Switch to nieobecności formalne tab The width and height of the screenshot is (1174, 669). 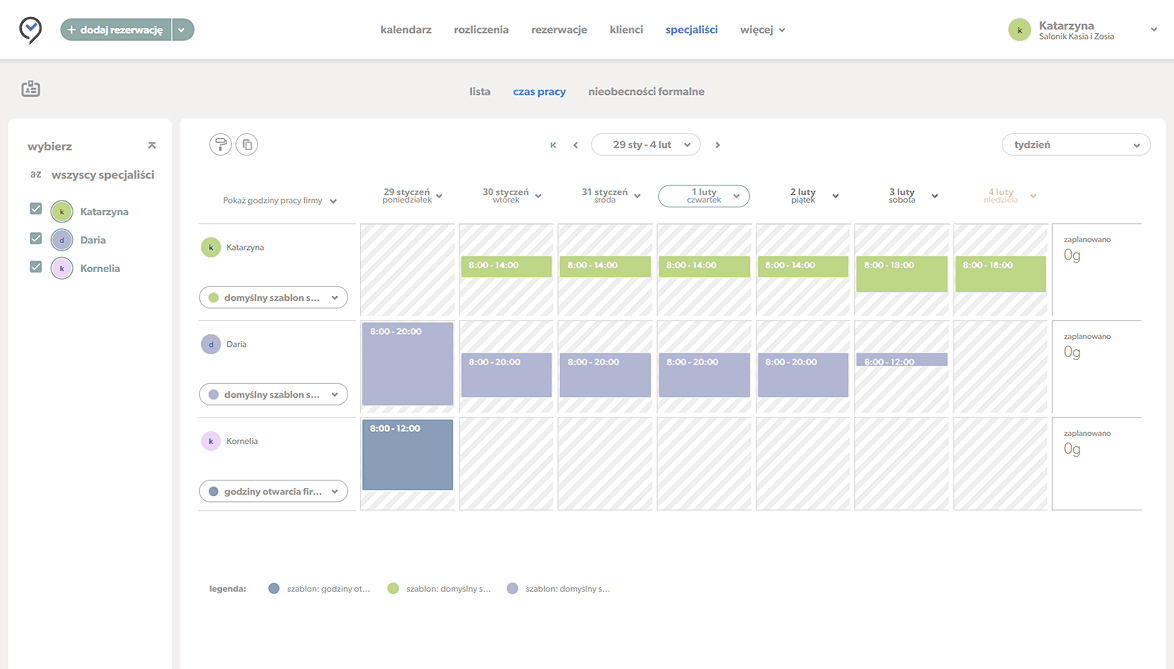[x=646, y=91]
